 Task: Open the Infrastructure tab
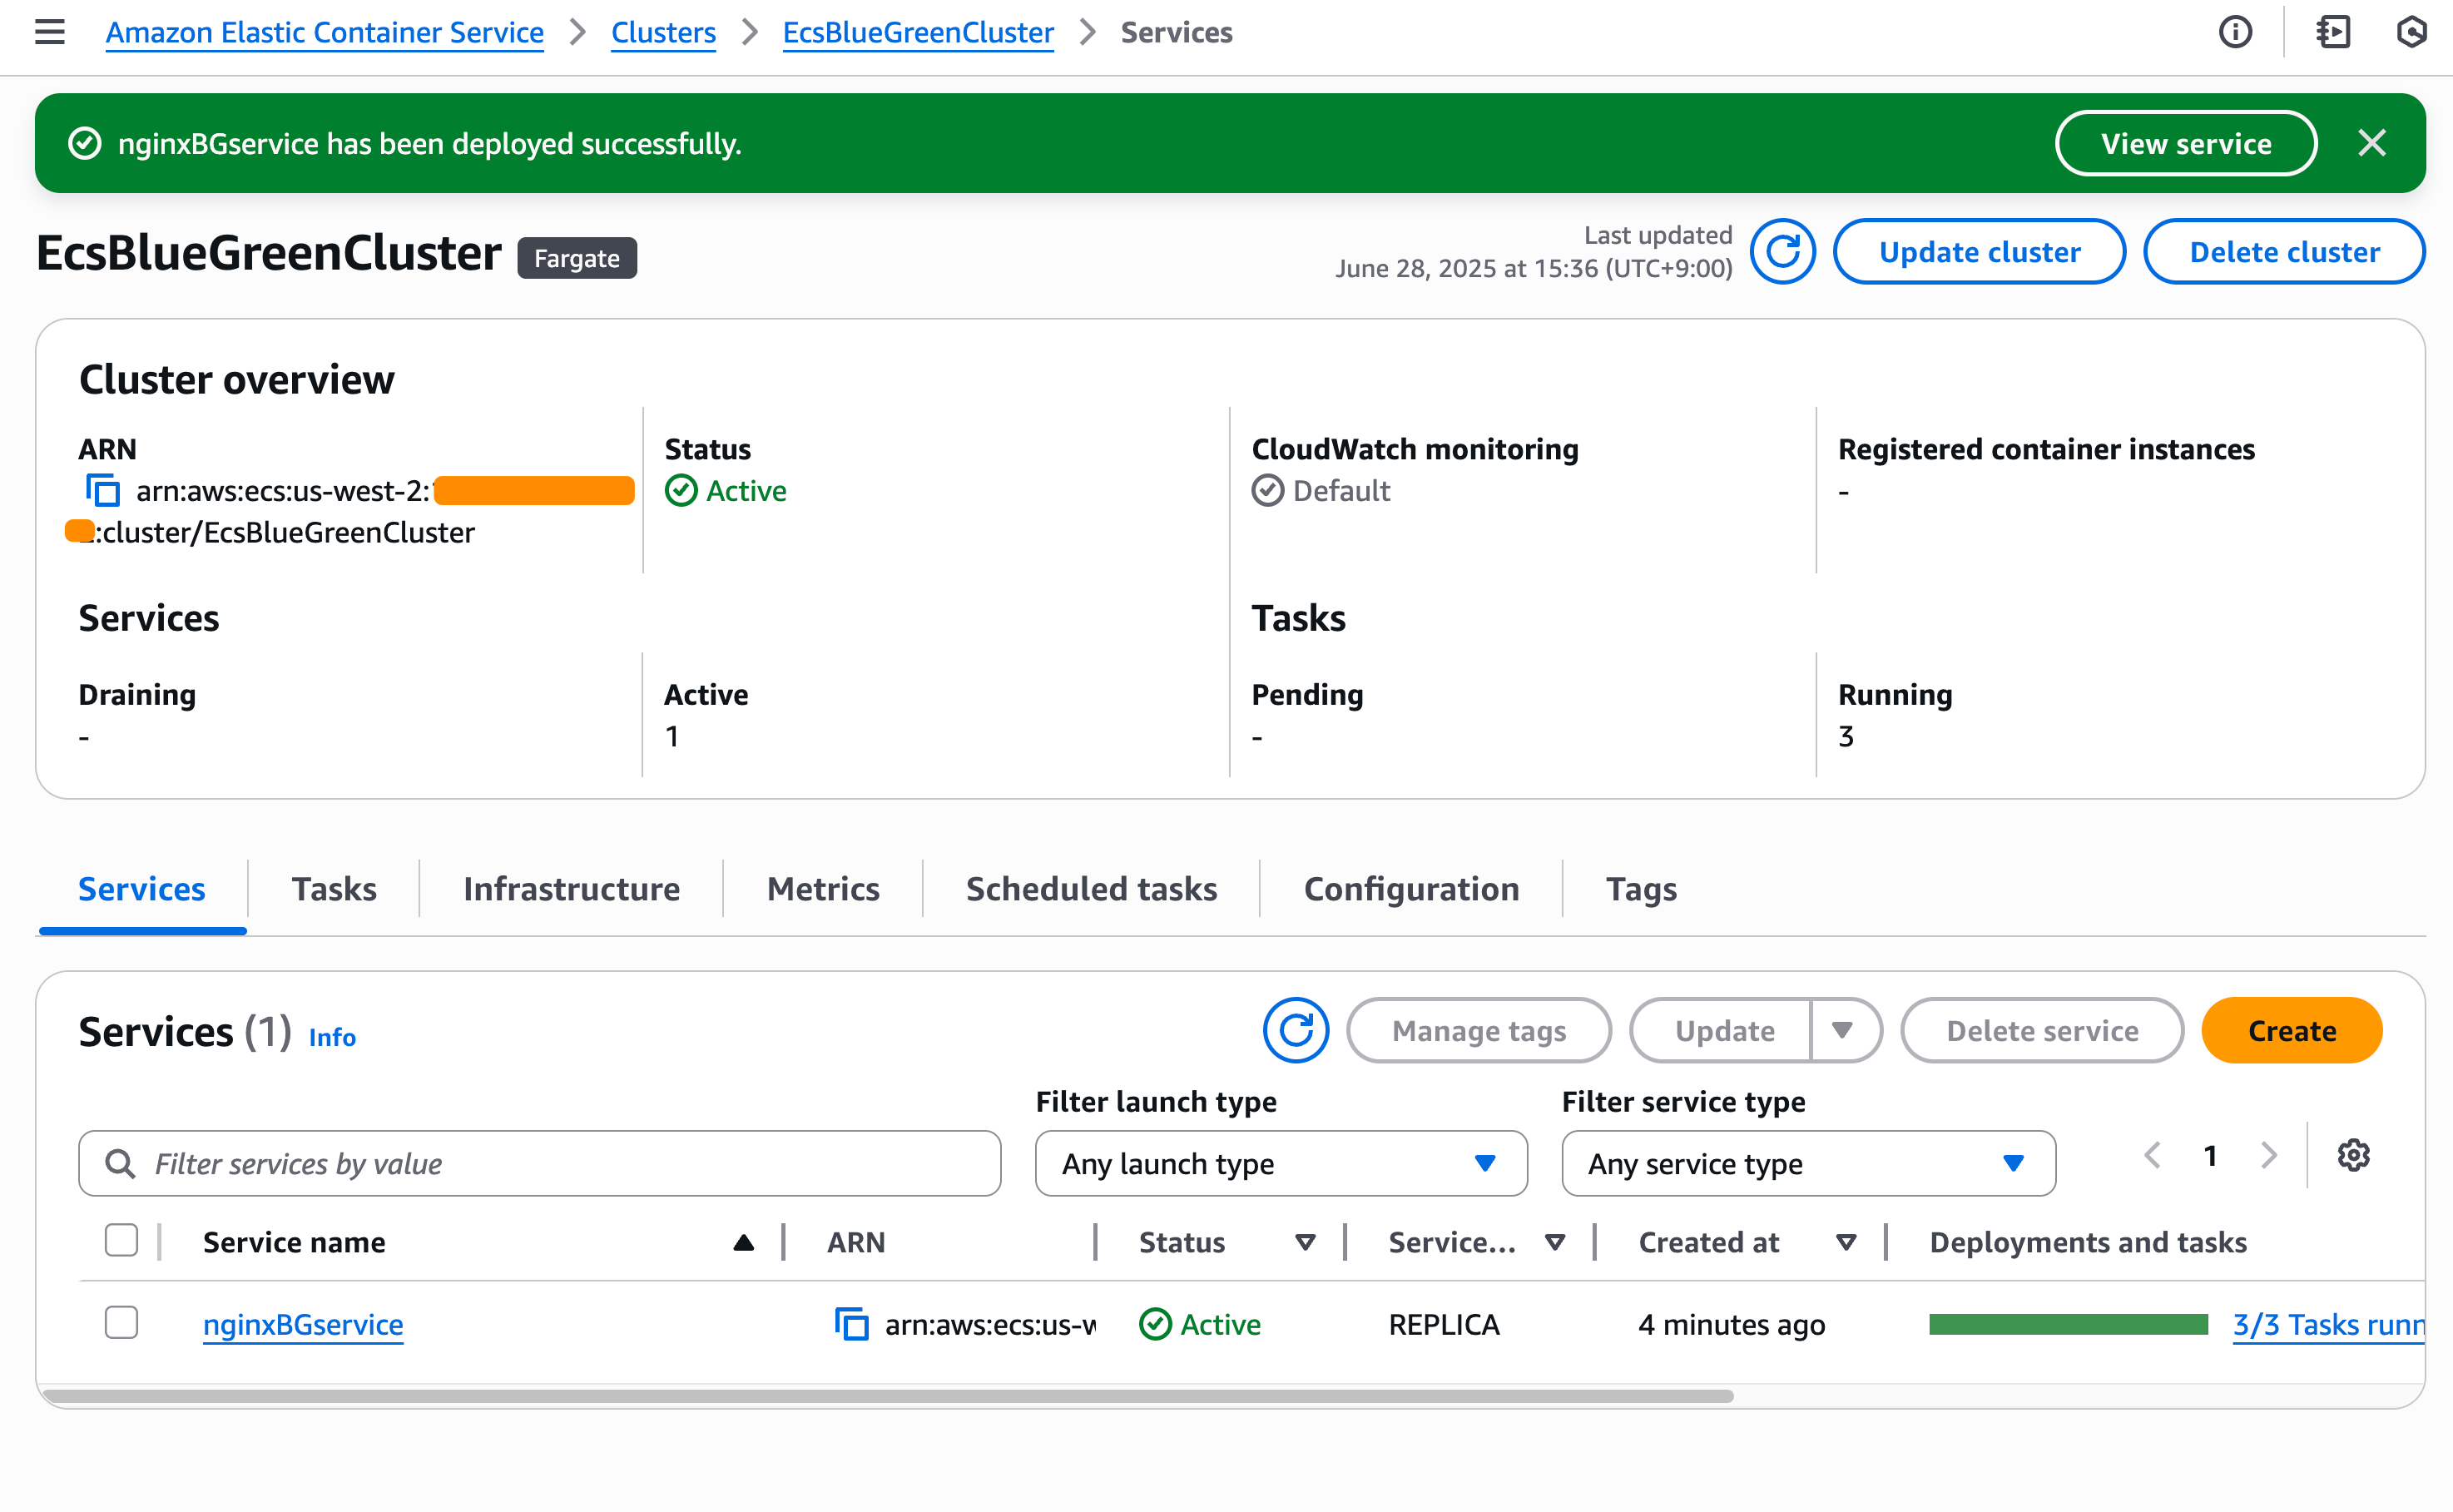pyautogui.click(x=571, y=889)
